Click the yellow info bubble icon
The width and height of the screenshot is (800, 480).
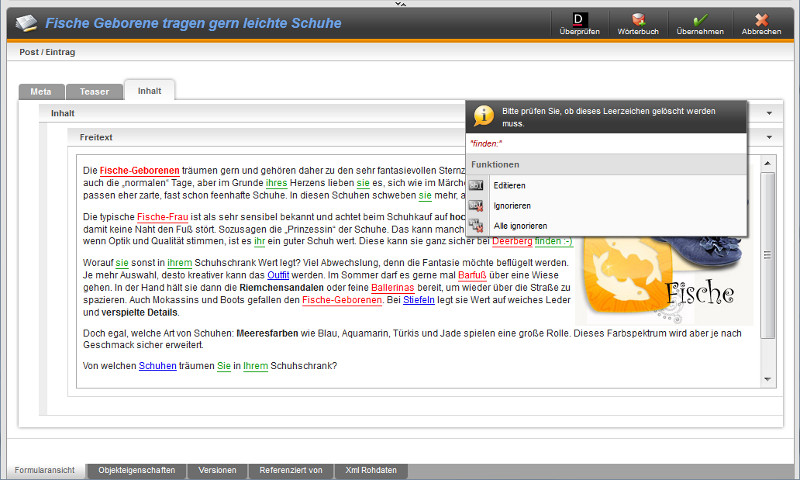(x=484, y=116)
